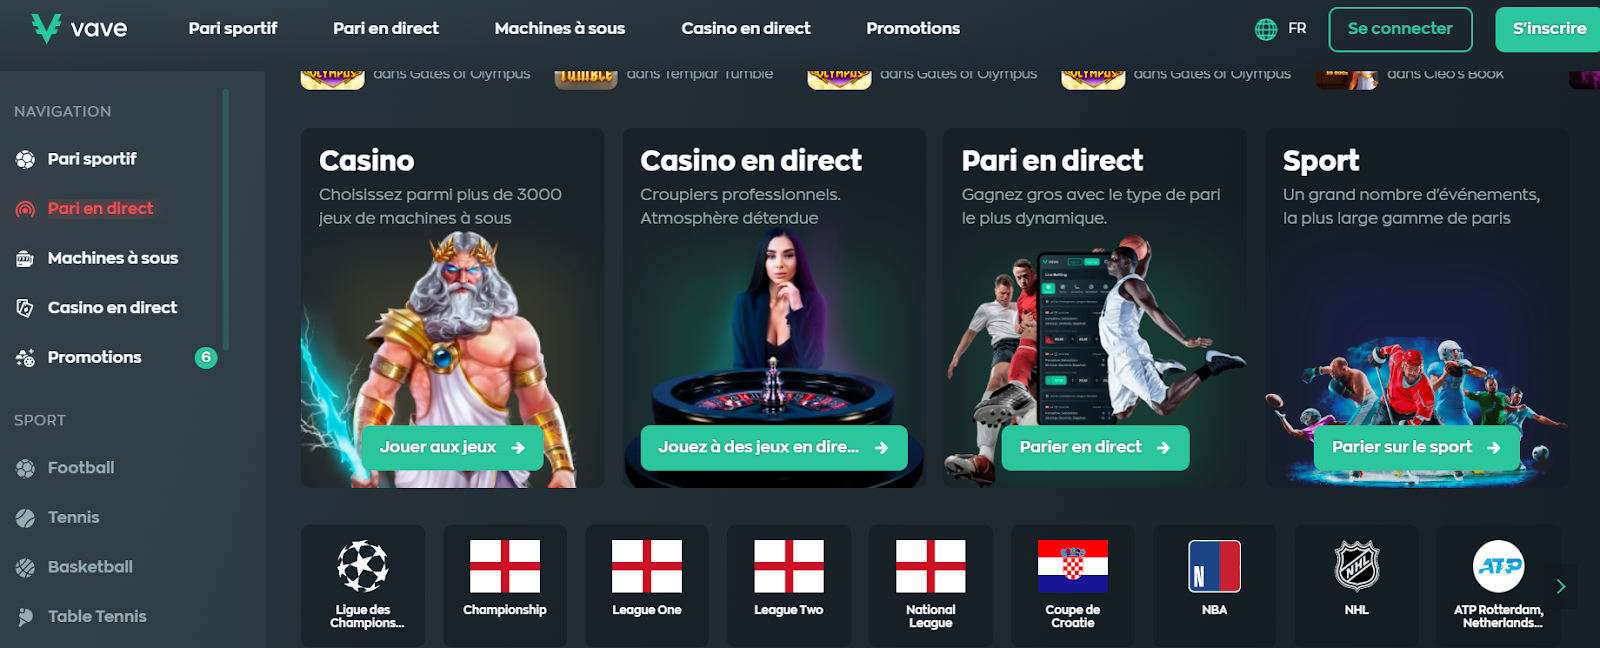Image resolution: width=1600 pixels, height=648 pixels.
Task: Click the right arrow of leagues carousel
Action: point(1560,587)
